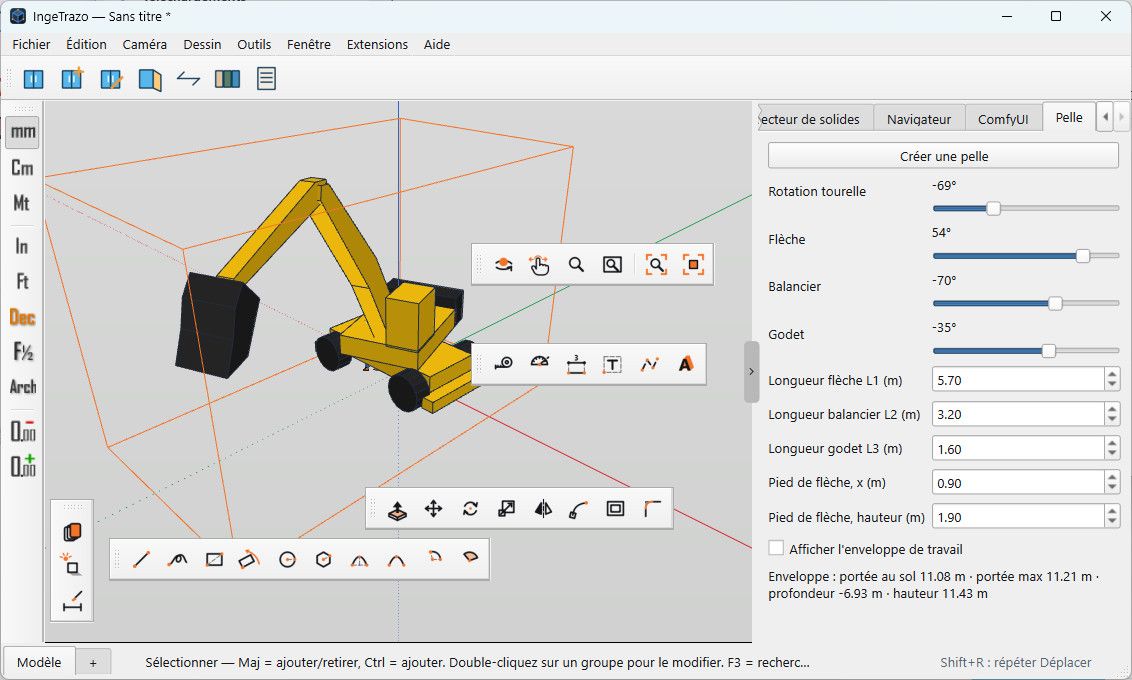1132x680 pixels.
Task: Add a new scene tab with plus
Action: 93,663
